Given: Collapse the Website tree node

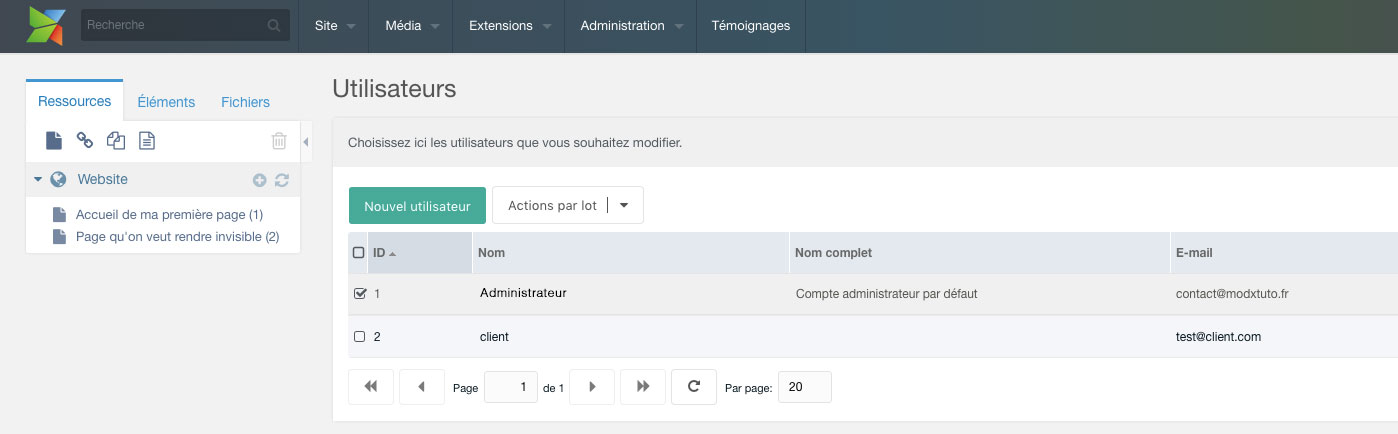Looking at the screenshot, I should 38,180.
